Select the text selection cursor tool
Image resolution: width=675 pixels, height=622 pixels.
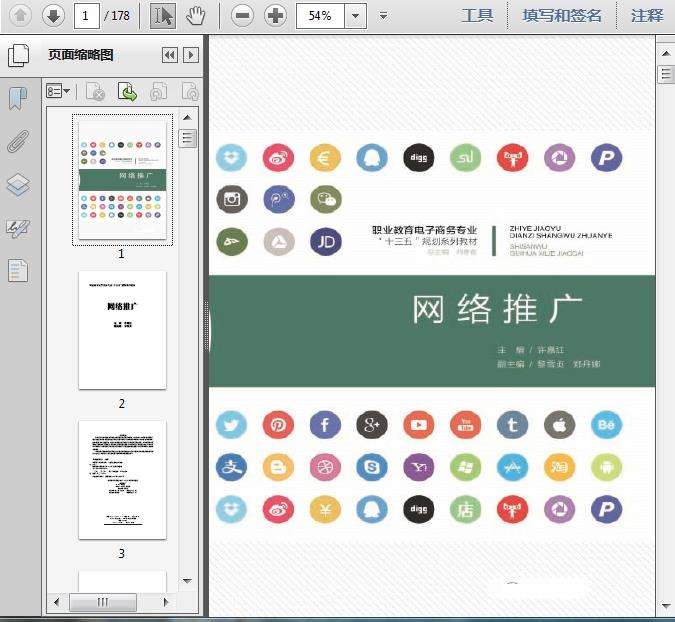tap(163, 16)
